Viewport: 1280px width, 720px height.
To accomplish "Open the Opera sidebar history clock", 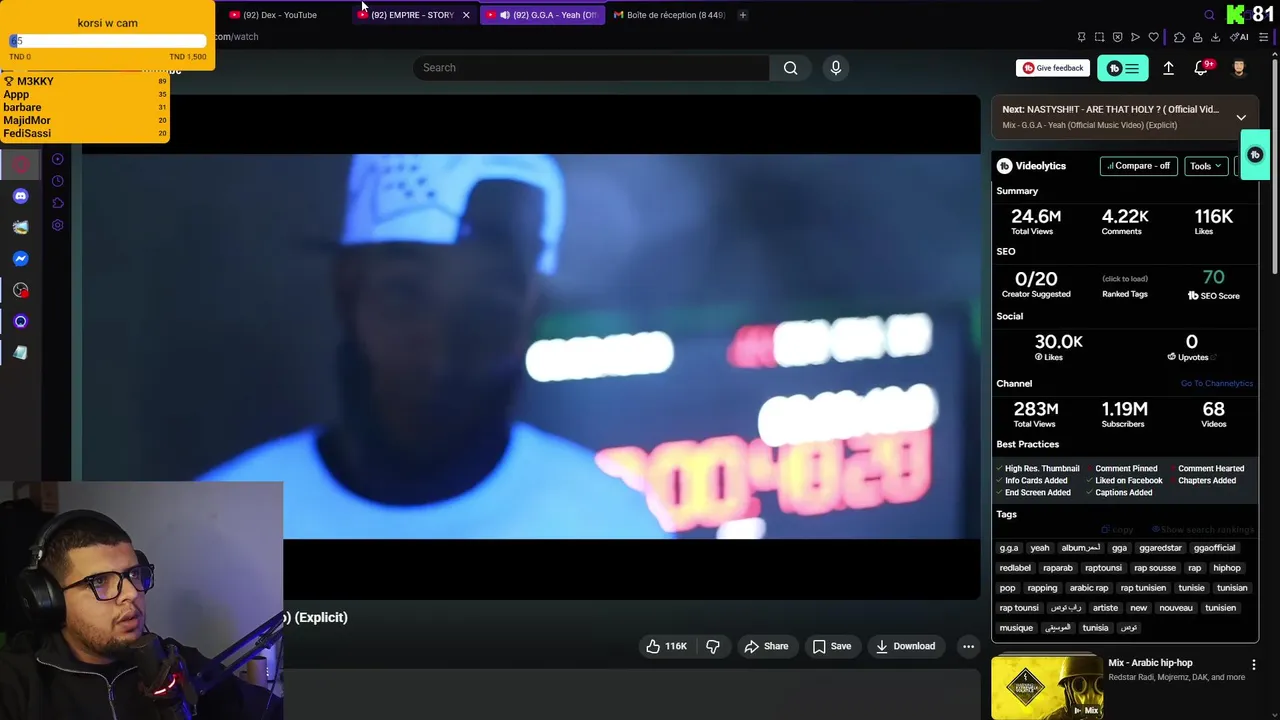I will click(58, 181).
